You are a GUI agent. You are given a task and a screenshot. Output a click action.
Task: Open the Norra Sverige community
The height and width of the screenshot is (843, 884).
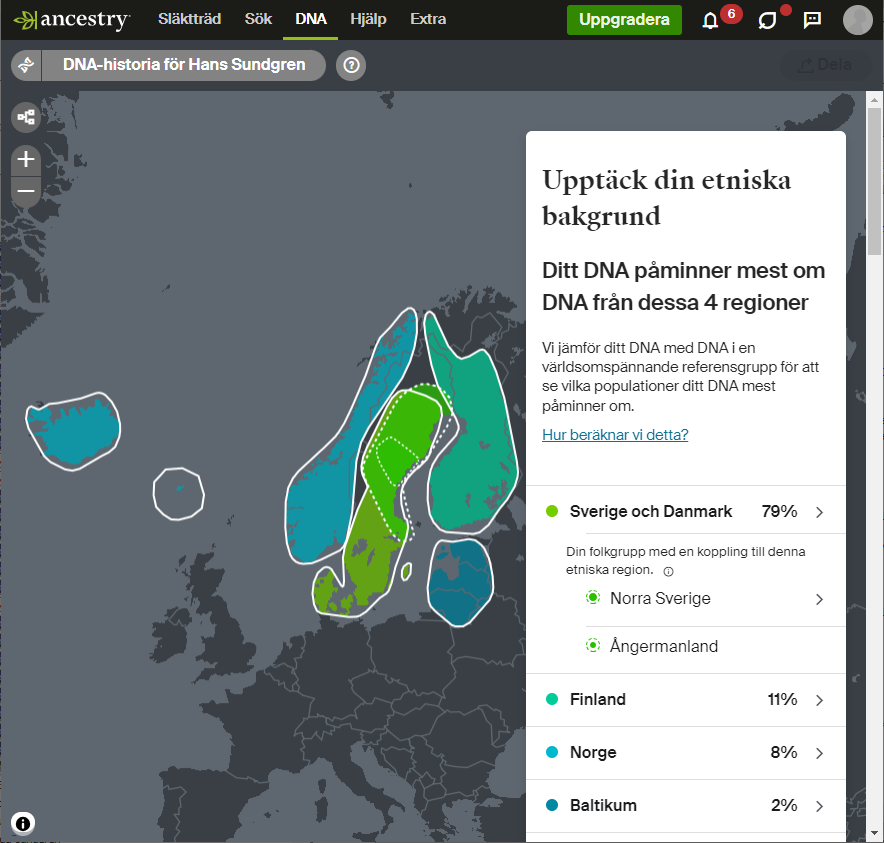pos(715,599)
